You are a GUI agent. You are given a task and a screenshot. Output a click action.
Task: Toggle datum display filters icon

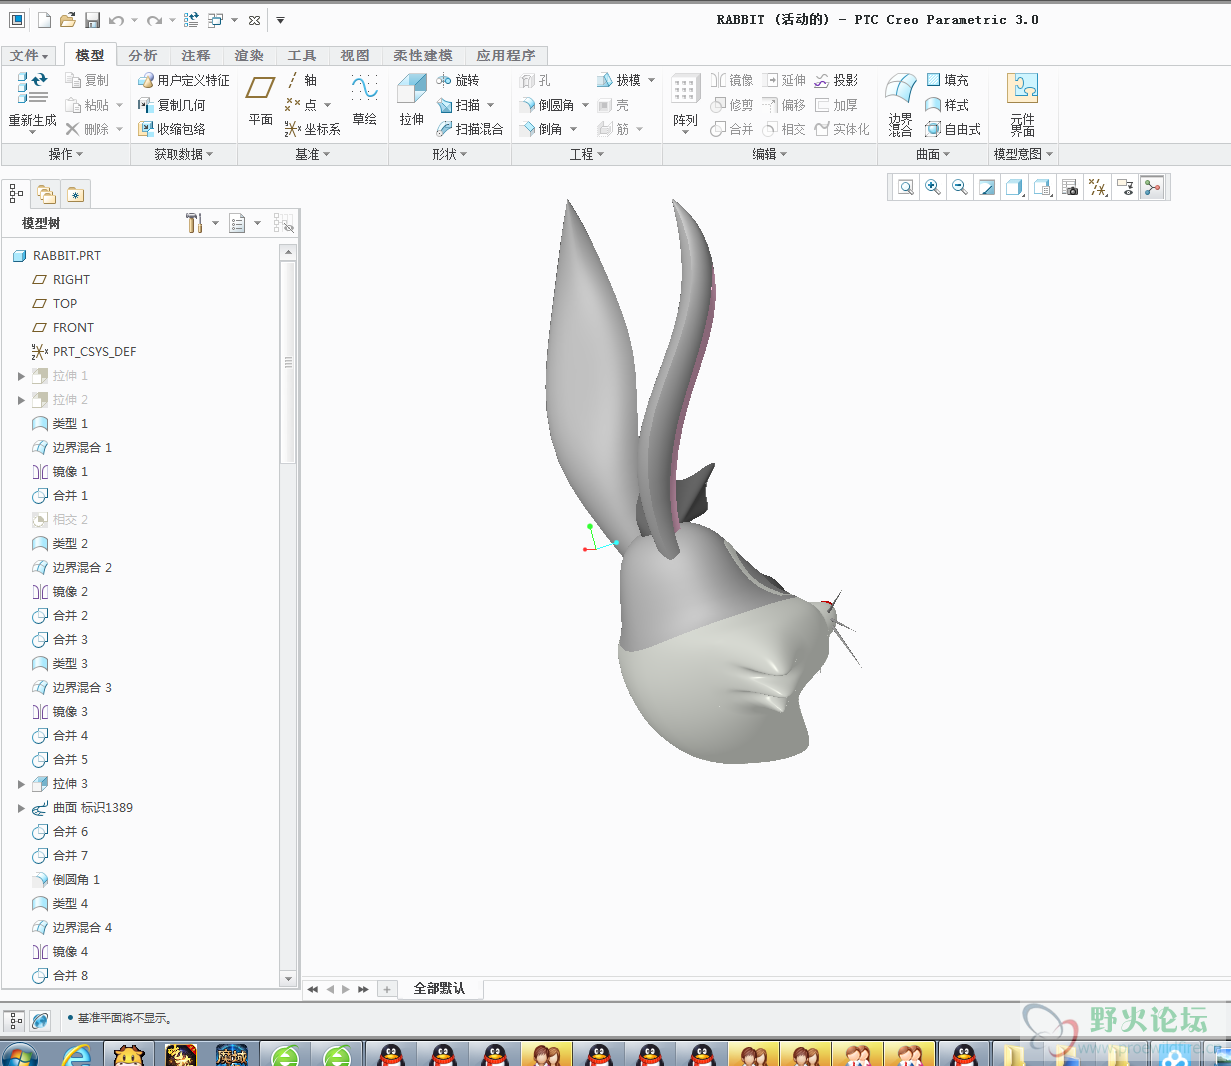tap(1098, 187)
